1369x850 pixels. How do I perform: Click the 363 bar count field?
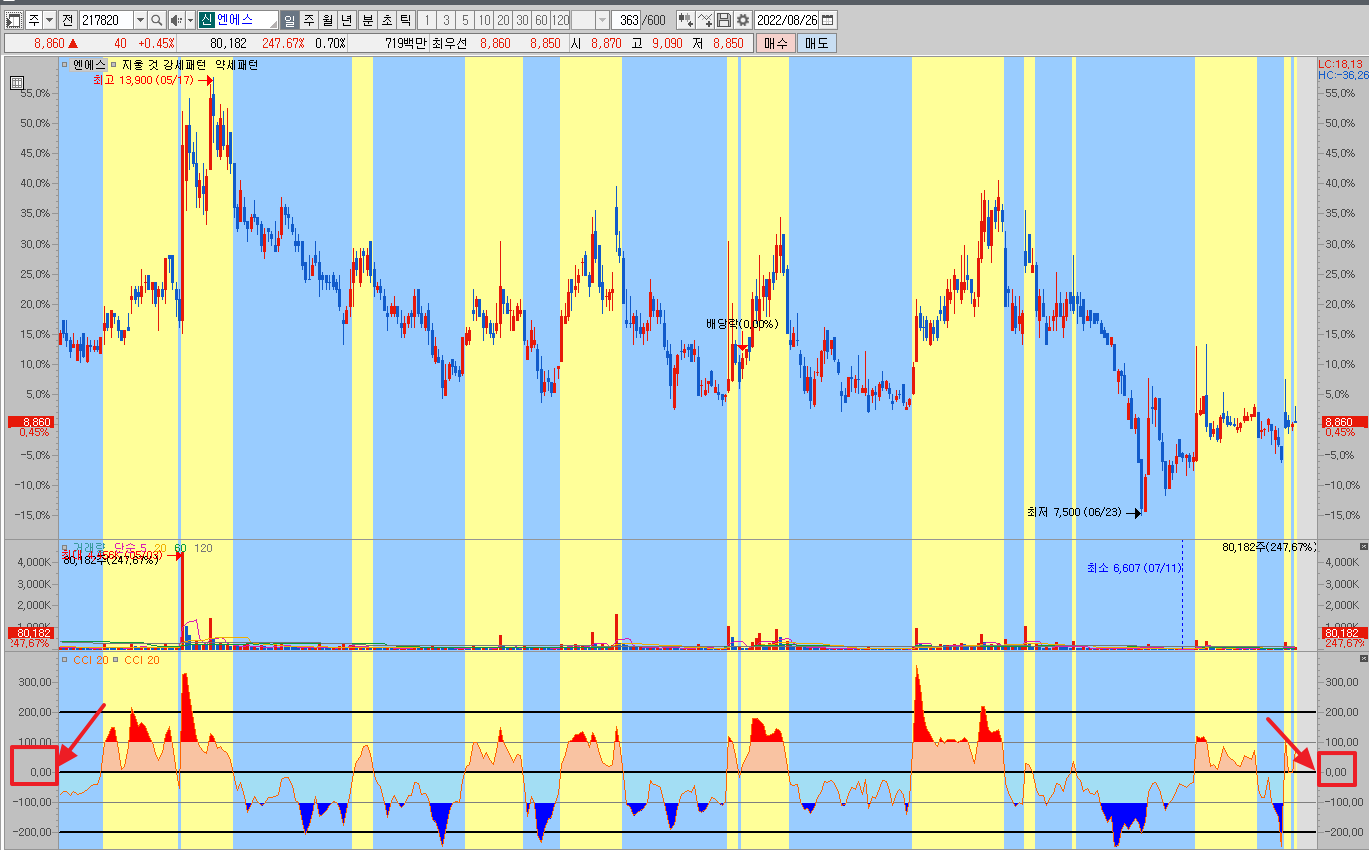pyautogui.click(x=628, y=20)
